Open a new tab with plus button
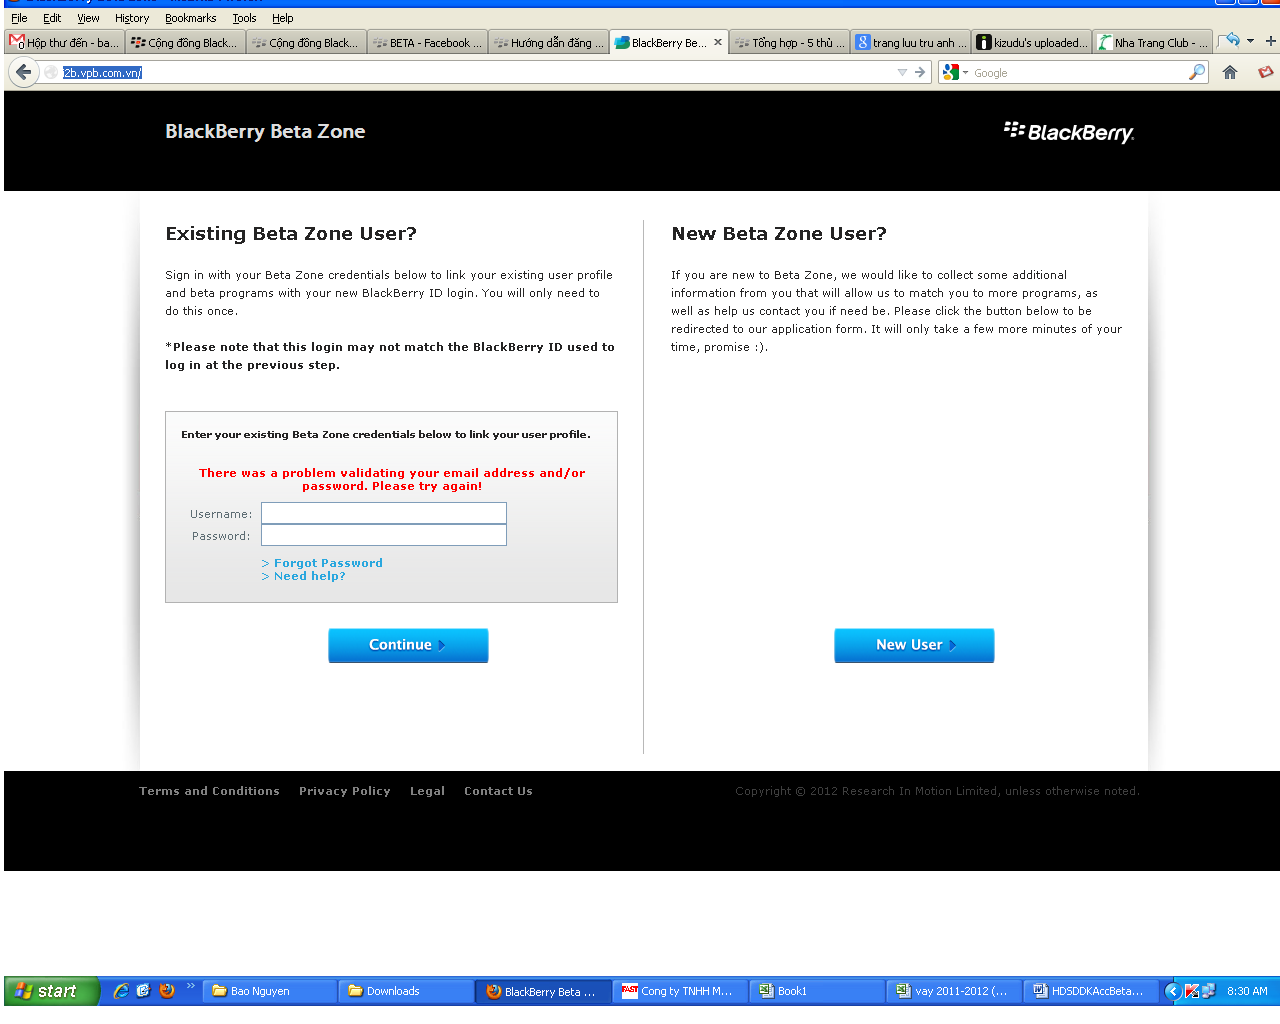 (1270, 41)
